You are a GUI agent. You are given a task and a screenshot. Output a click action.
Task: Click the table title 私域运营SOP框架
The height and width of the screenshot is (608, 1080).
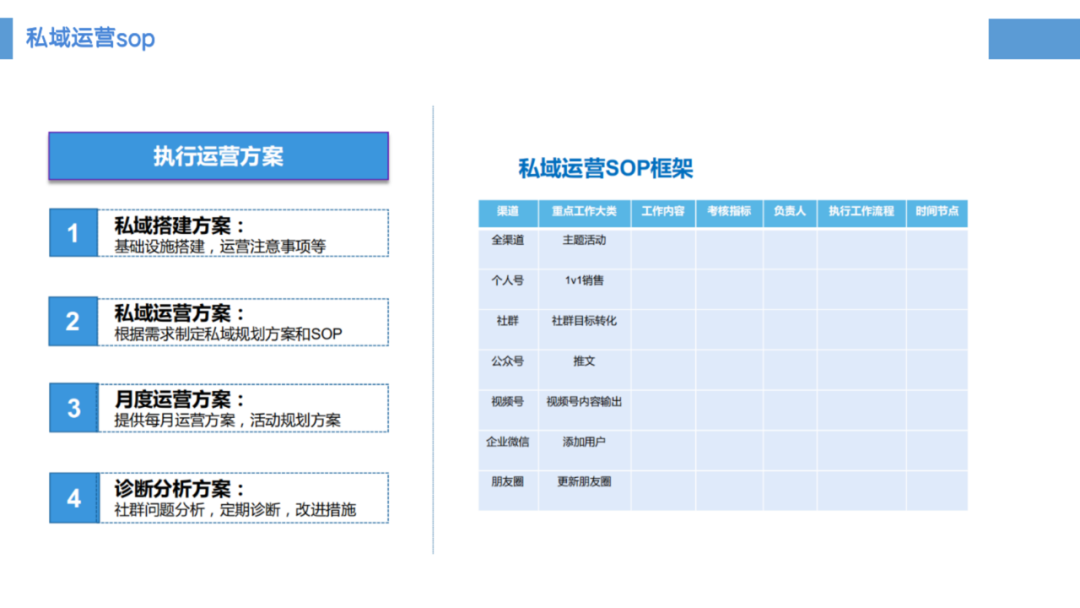pyautogui.click(x=605, y=168)
